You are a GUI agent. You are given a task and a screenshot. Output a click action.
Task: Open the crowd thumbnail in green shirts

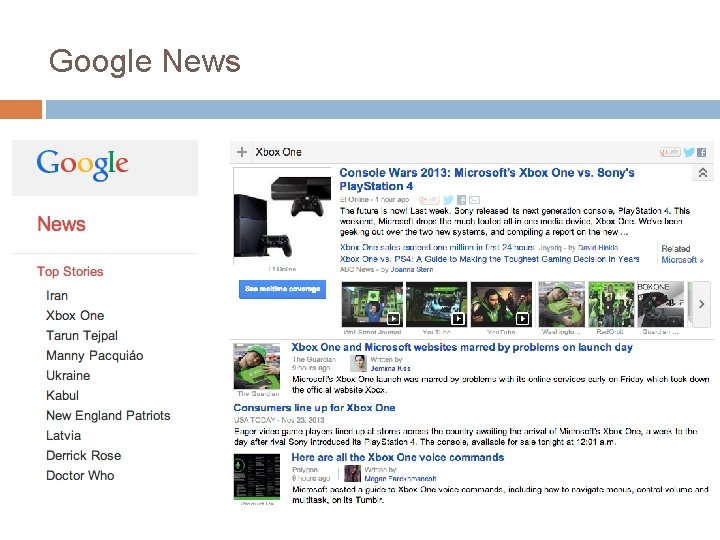click(611, 304)
